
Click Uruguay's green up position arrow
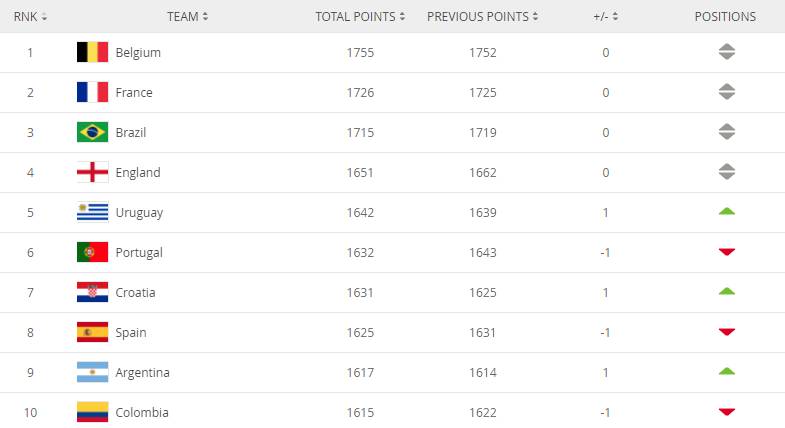726,211
